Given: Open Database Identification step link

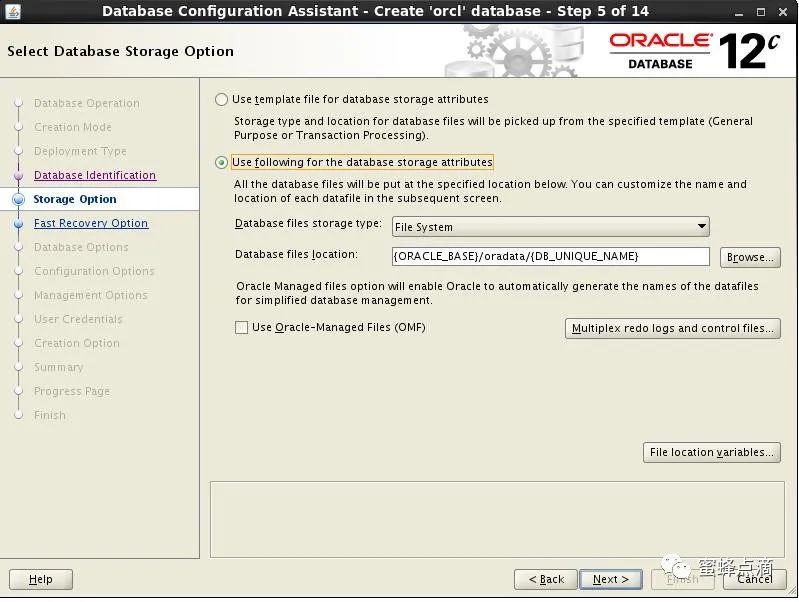Looking at the screenshot, I should coord(95,175).
